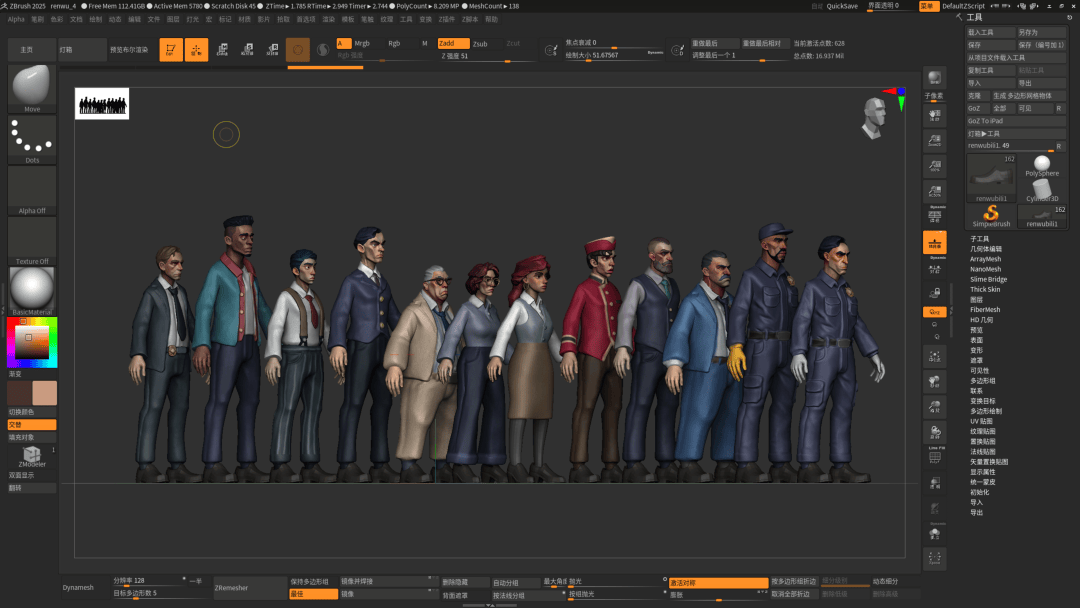The image size is (1080, 608).
Task: Open the Dots stroke type selector
Action: click(x=32, y=140)
